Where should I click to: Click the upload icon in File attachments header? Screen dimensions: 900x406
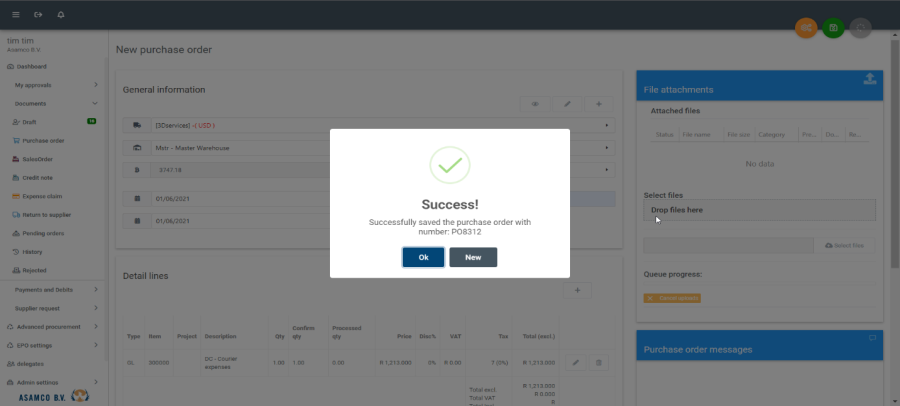(869, 80)
